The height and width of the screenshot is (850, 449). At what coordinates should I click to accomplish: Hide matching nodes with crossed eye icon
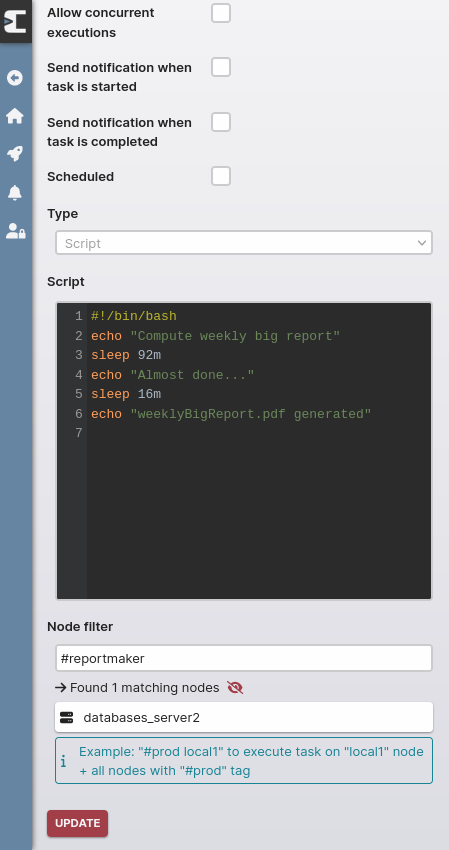tap(235, 688)
